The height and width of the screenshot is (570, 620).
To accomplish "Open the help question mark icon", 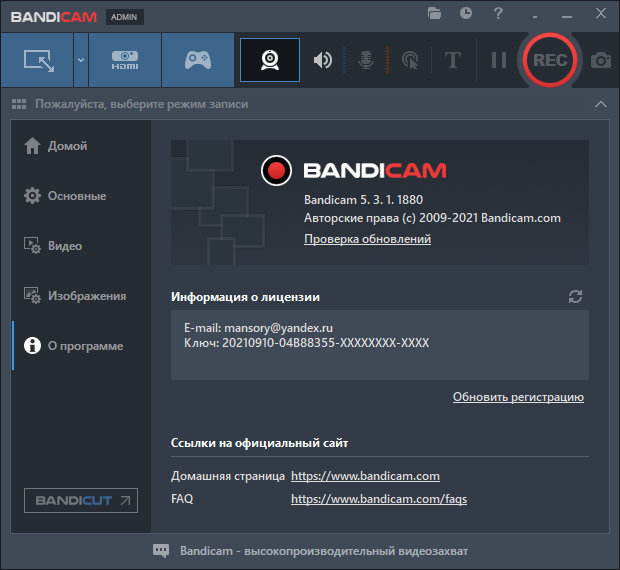I will [x=498, y=13].
